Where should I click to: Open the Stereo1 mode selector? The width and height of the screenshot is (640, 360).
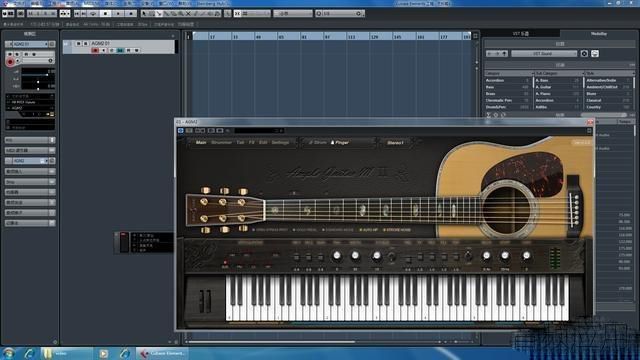click(x=395, y=142)
